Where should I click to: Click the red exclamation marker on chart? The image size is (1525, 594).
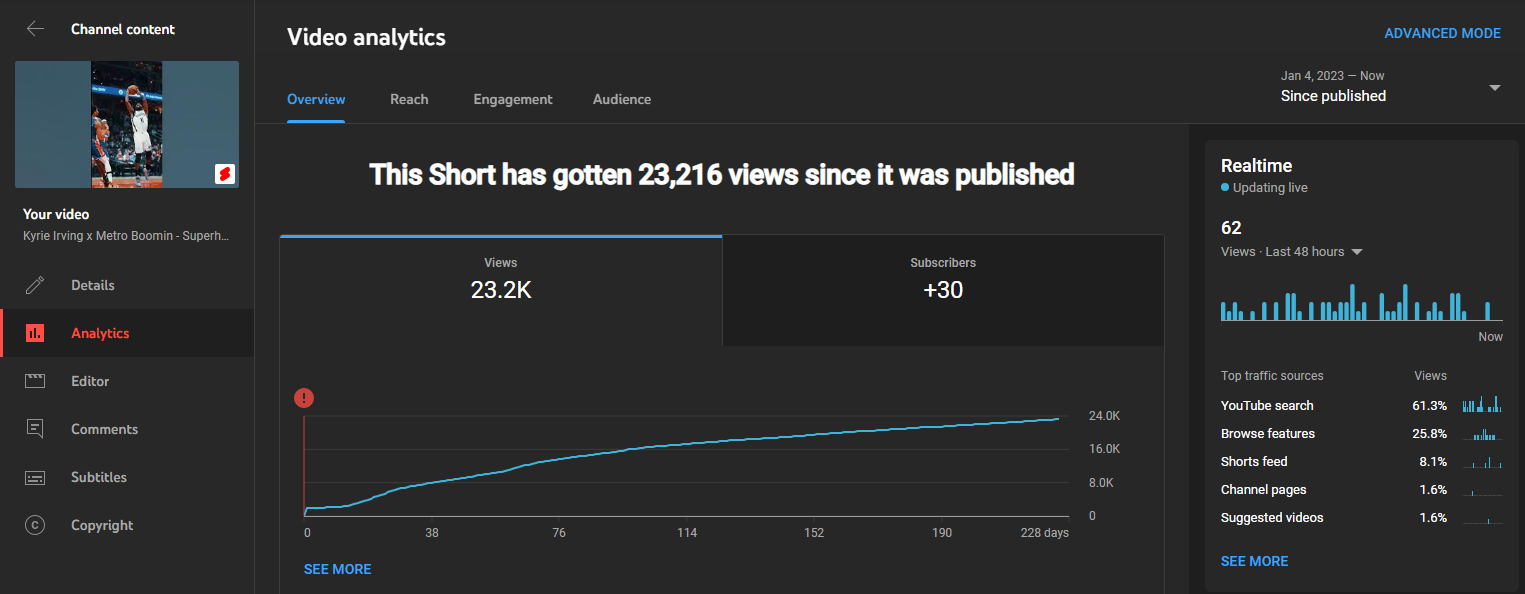click(304, 398)
